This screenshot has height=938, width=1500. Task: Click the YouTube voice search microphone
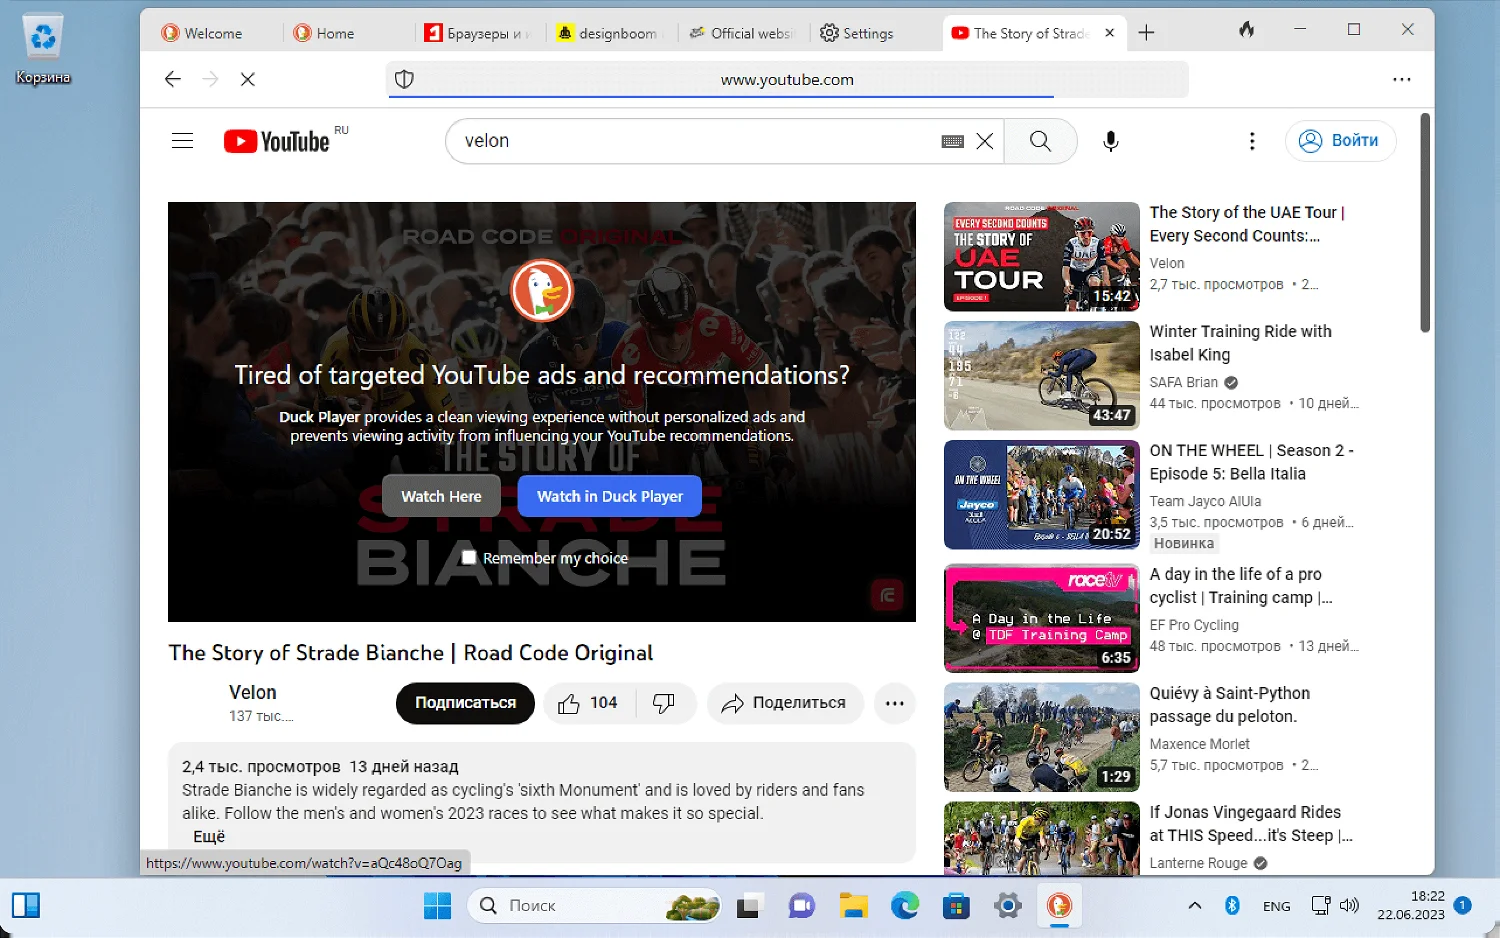1110,141
